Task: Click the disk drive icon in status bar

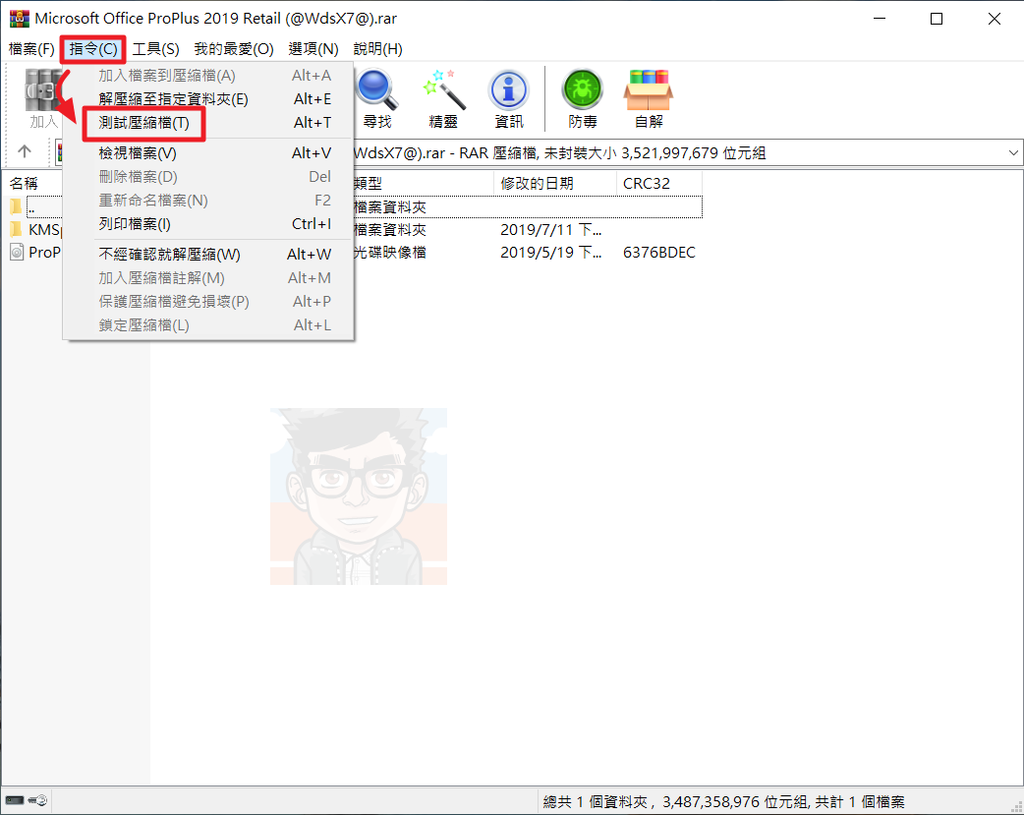Action: point(15,800)
